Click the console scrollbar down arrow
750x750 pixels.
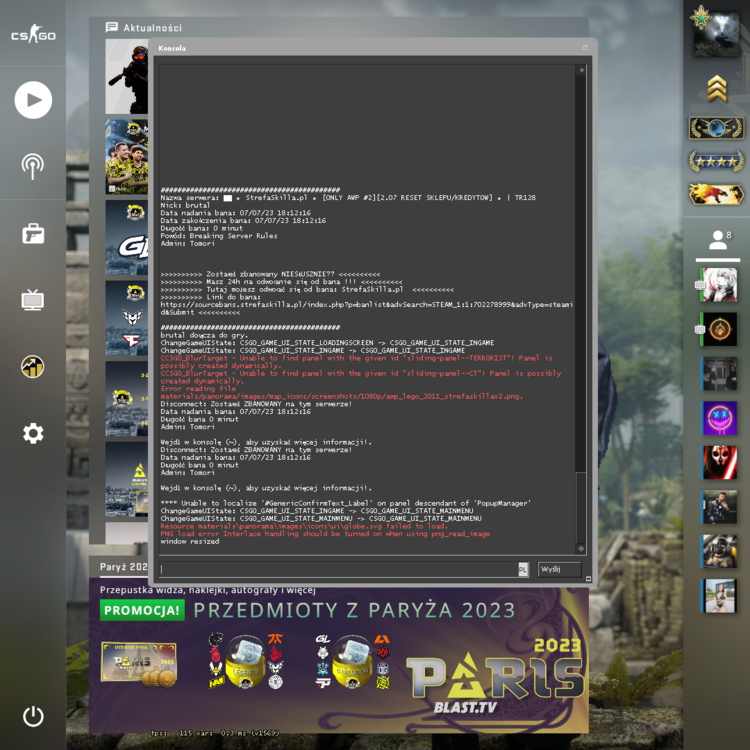coord(581,549)
